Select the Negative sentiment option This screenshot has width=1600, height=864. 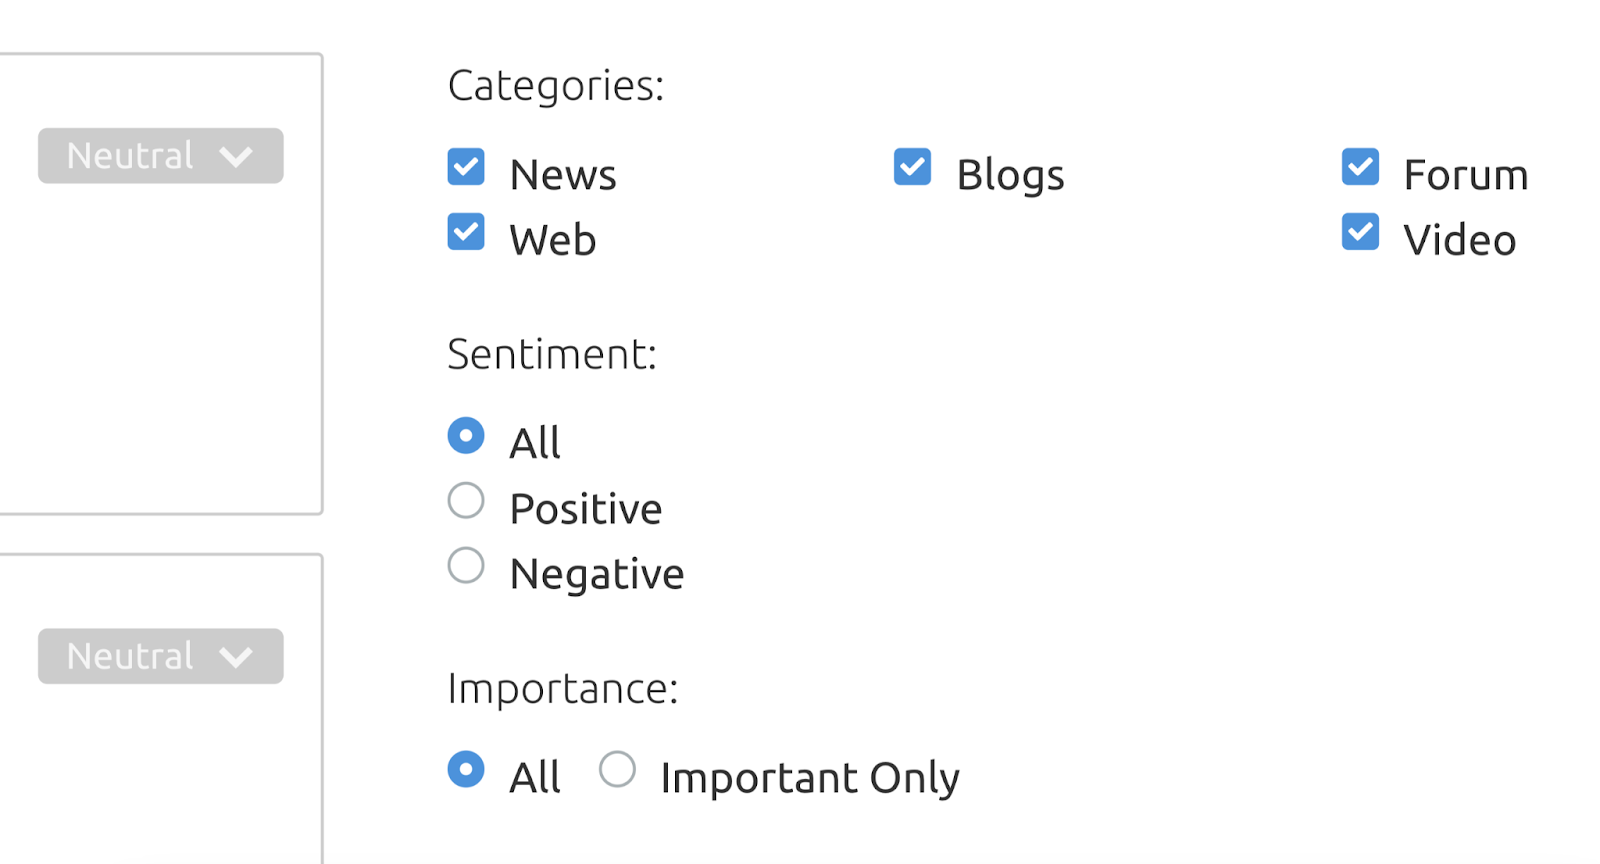click(x=466, y=565)
